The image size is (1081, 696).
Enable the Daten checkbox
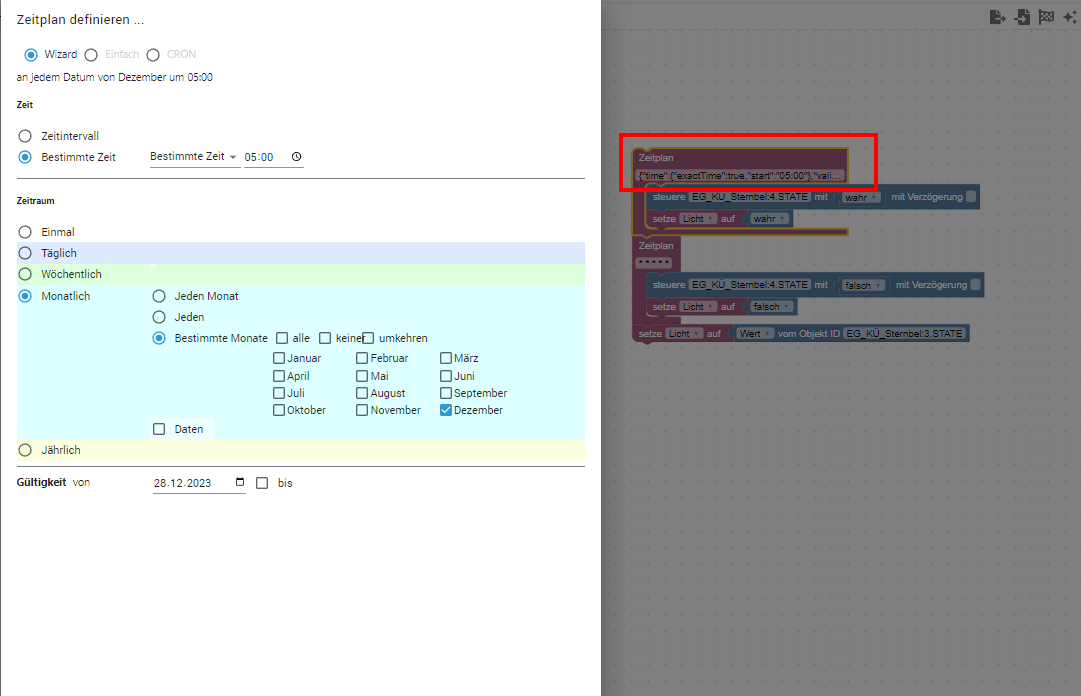(159, 429)
